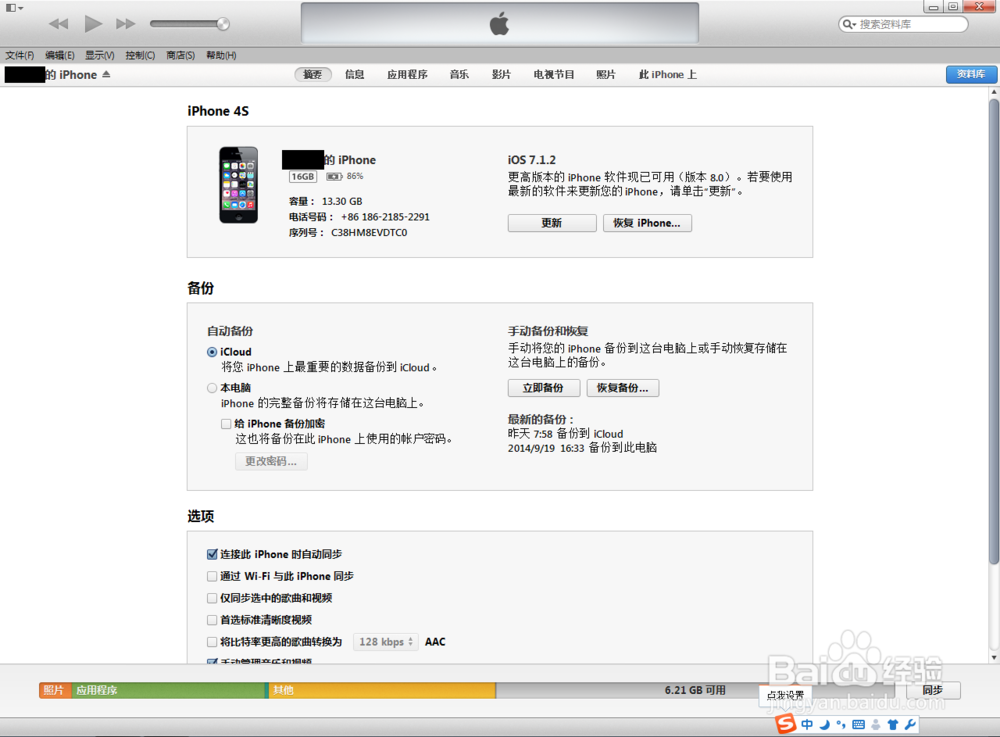Click the search magnifier dropdown icon
Viewport: 1000px width, 737px height.
[x=849, y=24]
